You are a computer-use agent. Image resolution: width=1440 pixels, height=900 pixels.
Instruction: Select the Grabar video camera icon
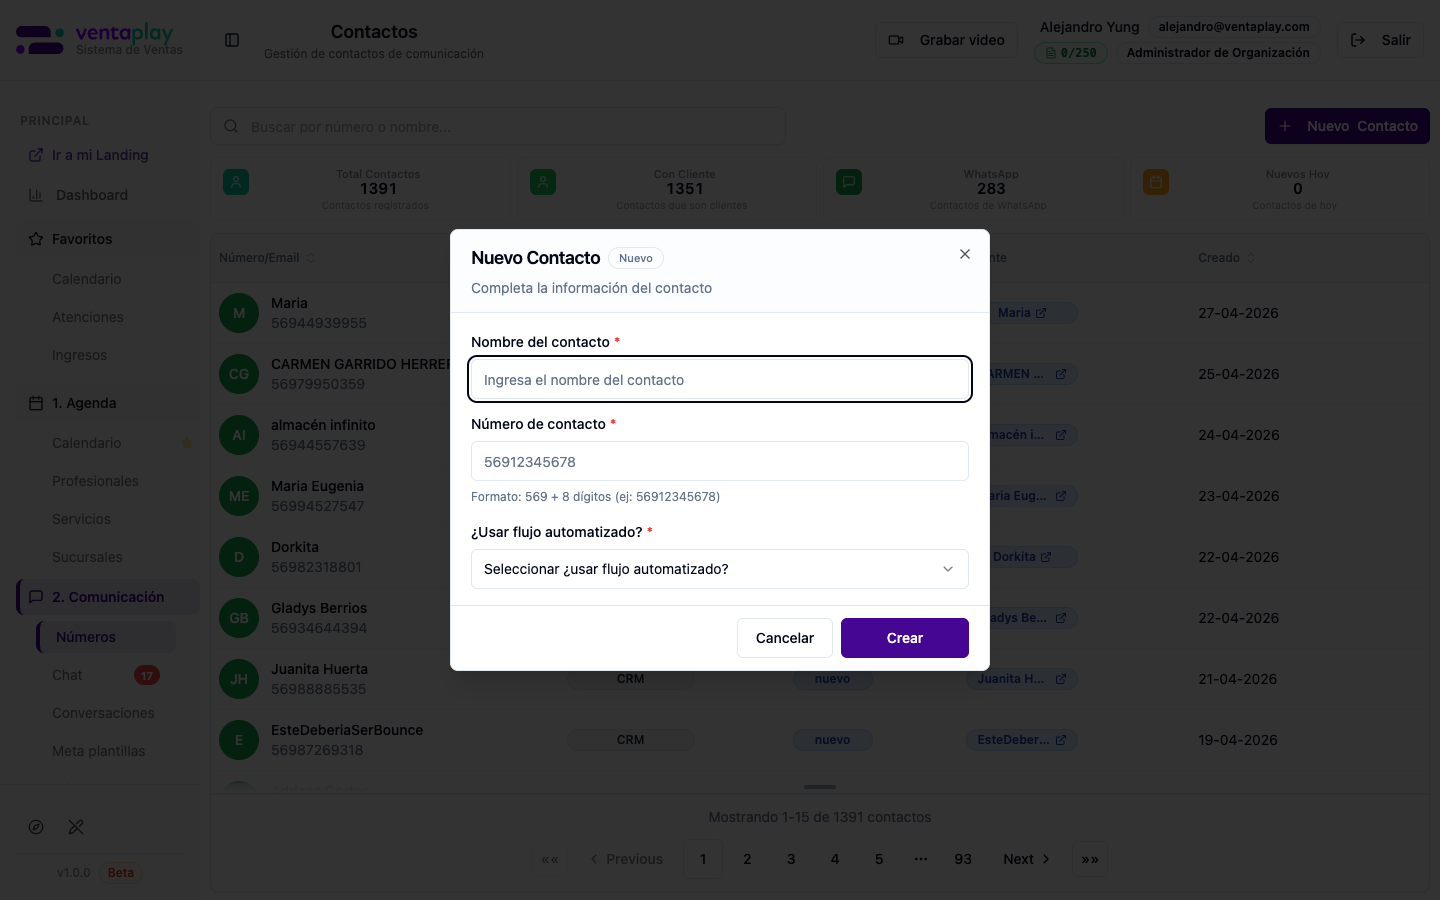pyautogui.click(x=897, y=40)
